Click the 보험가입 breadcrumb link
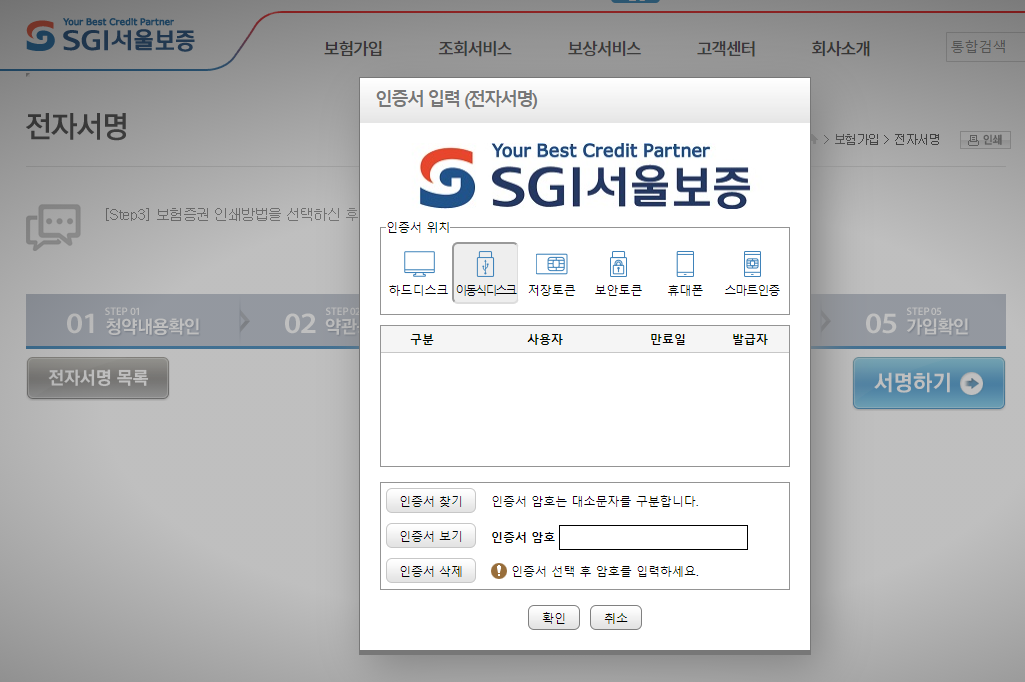1025x682 pixels. (856, 139)
